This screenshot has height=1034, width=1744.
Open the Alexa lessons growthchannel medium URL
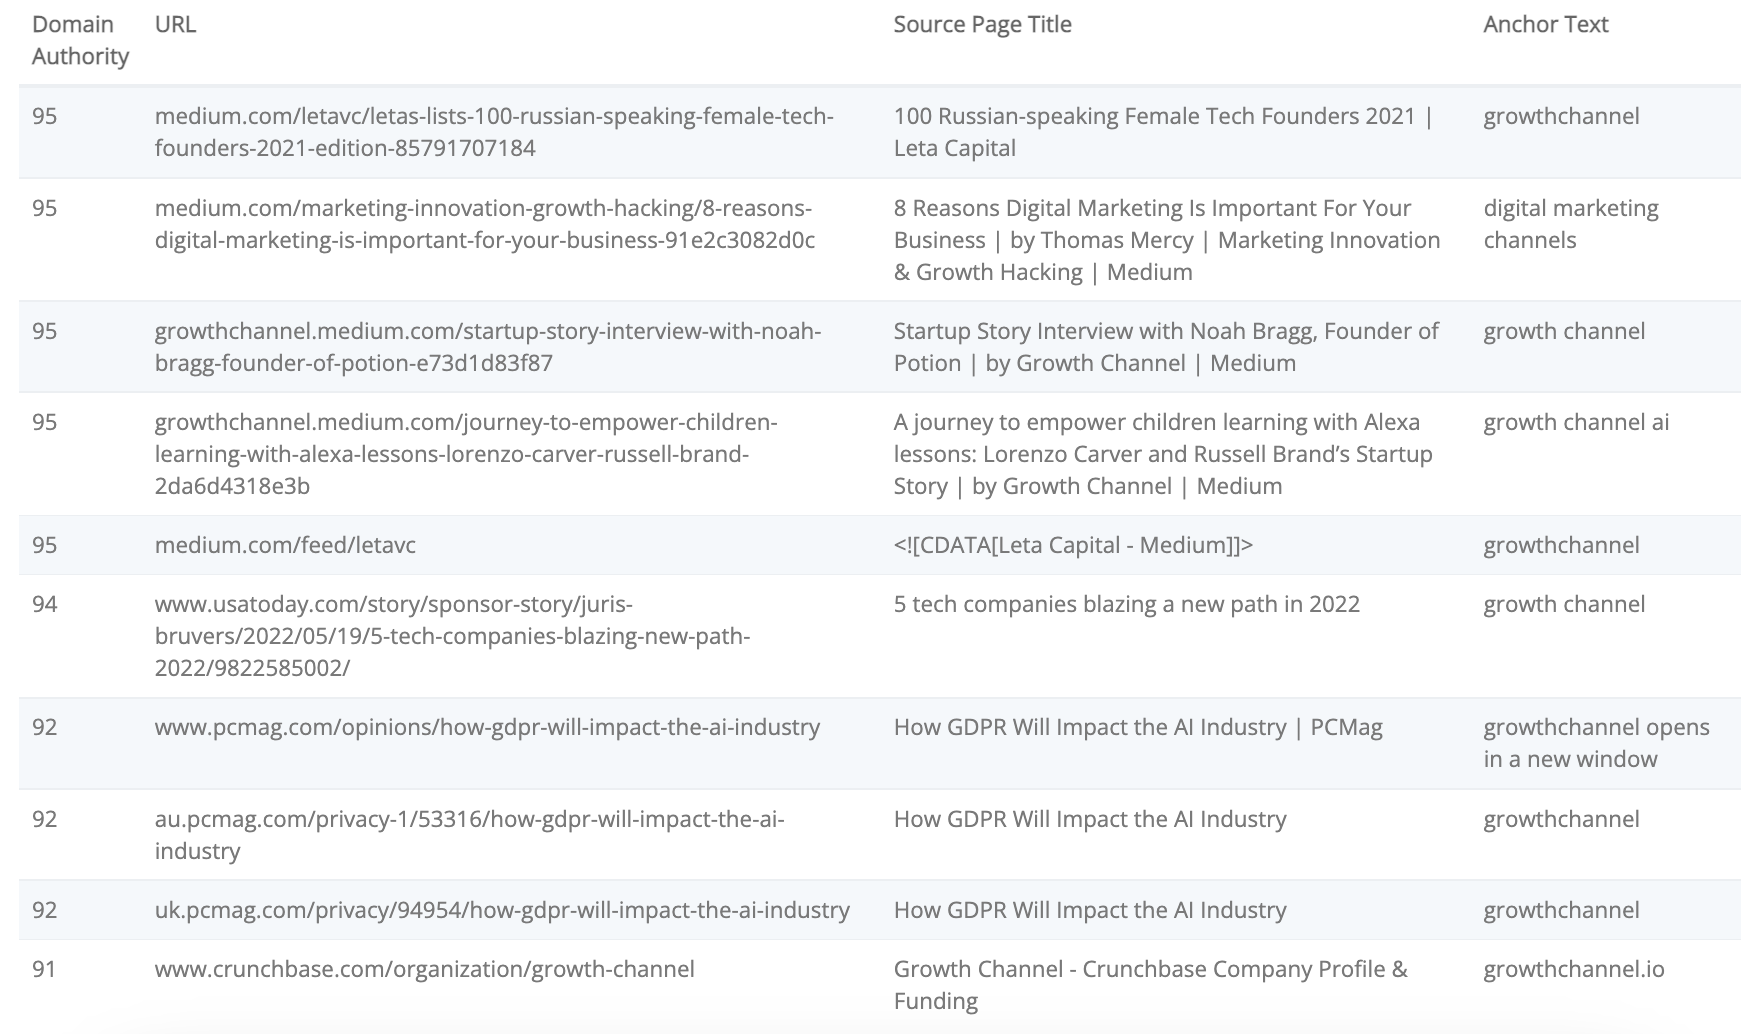click(x=466, y=454)
